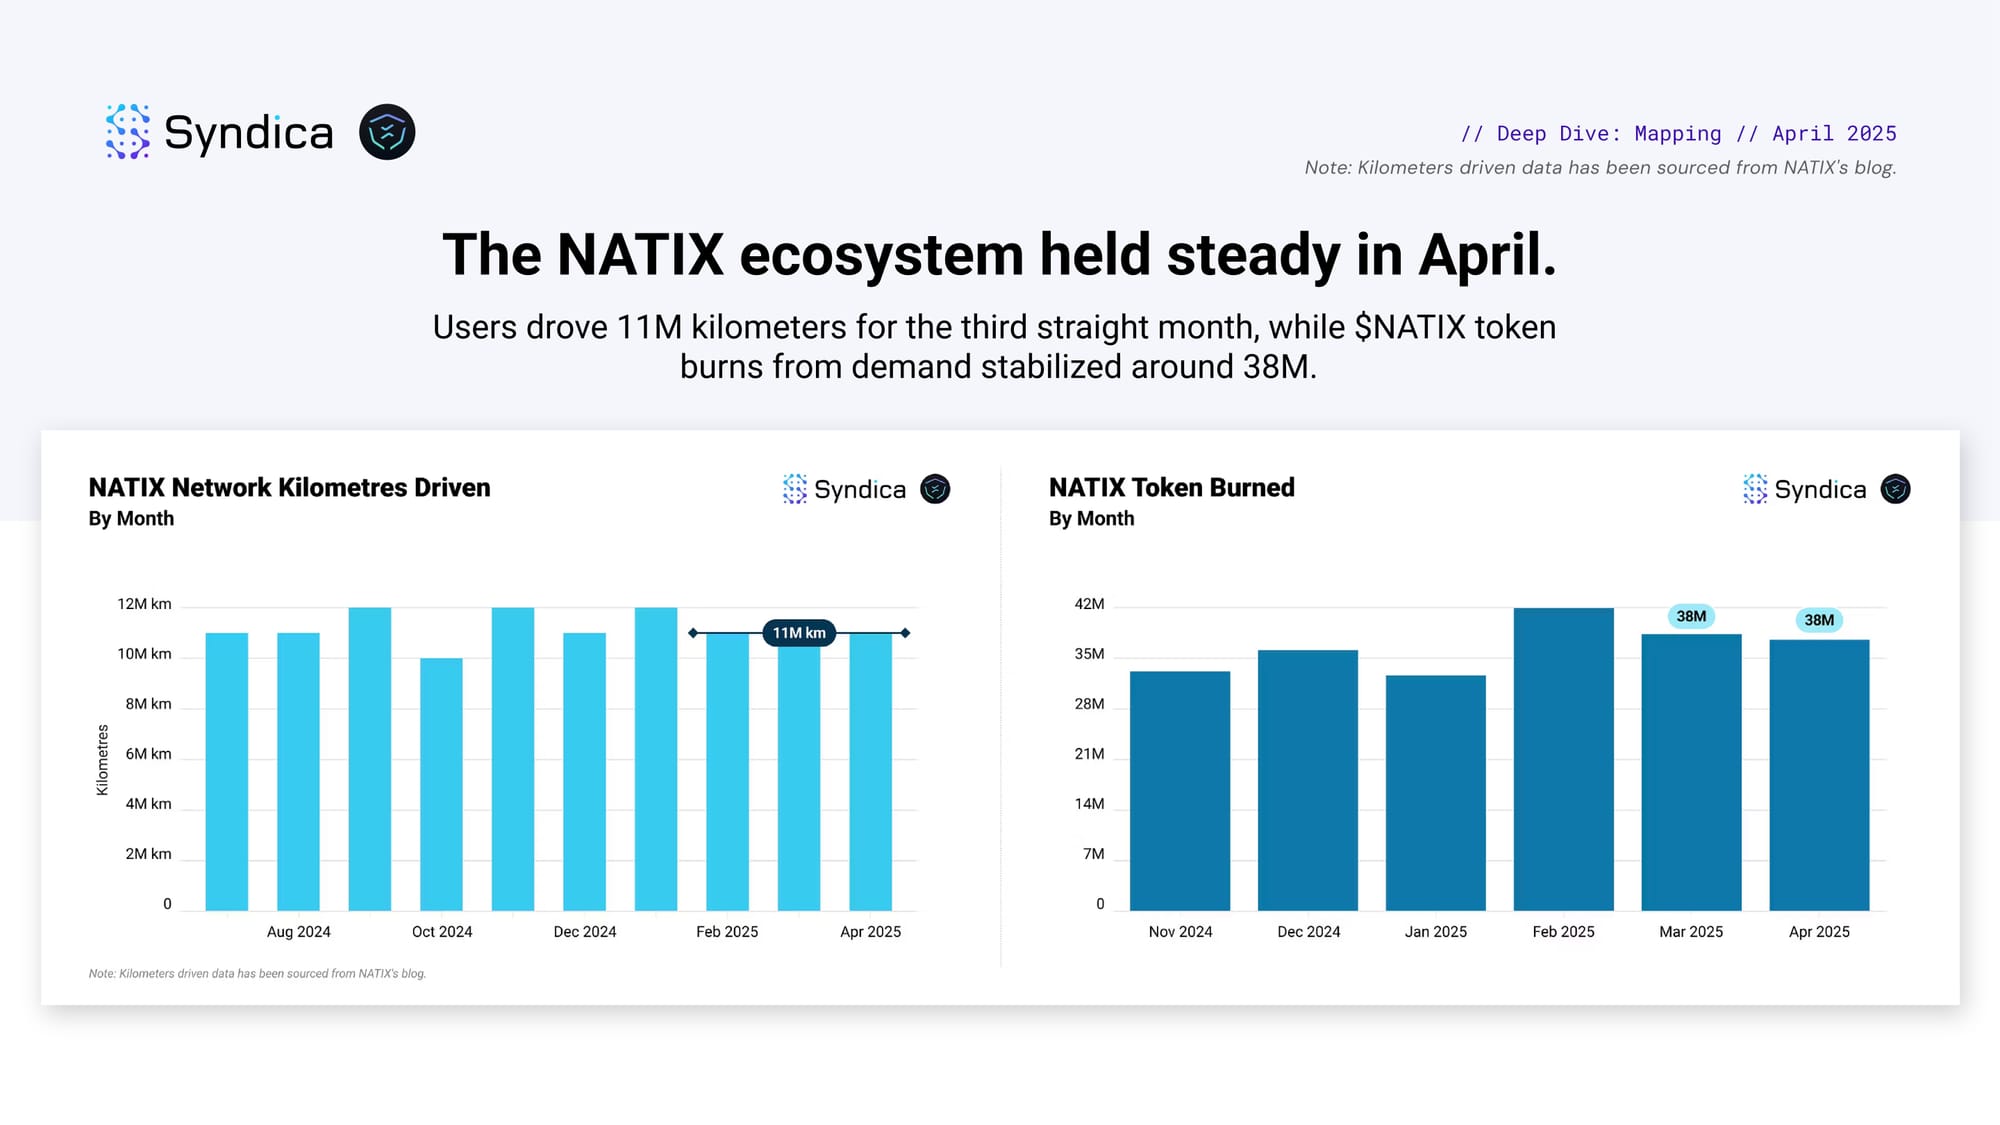
Task: Click the first bar left of Aug 2024
Action: (227, 771)
